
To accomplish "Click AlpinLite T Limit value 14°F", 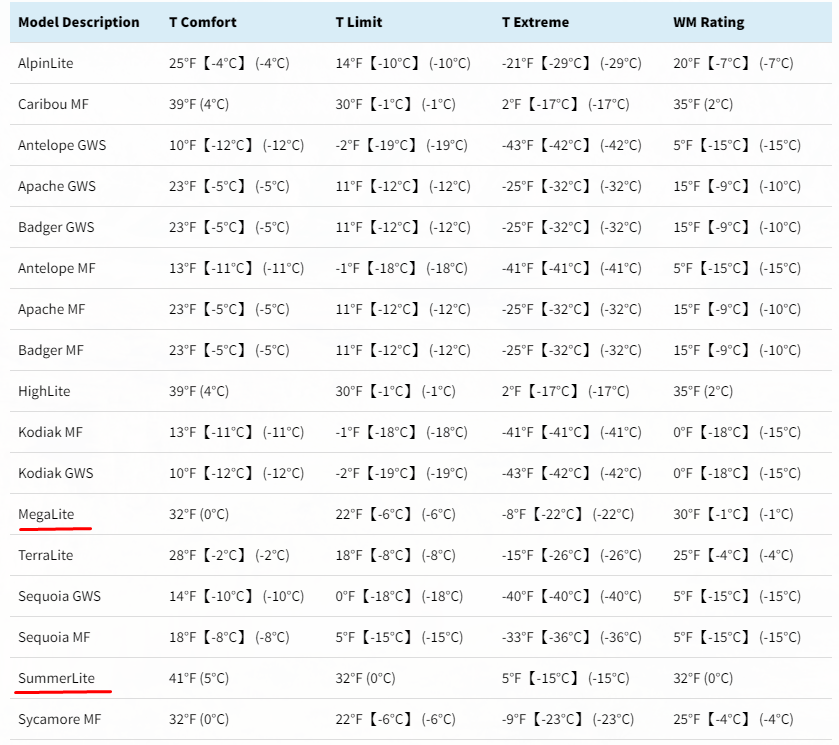I will point(349,63).
